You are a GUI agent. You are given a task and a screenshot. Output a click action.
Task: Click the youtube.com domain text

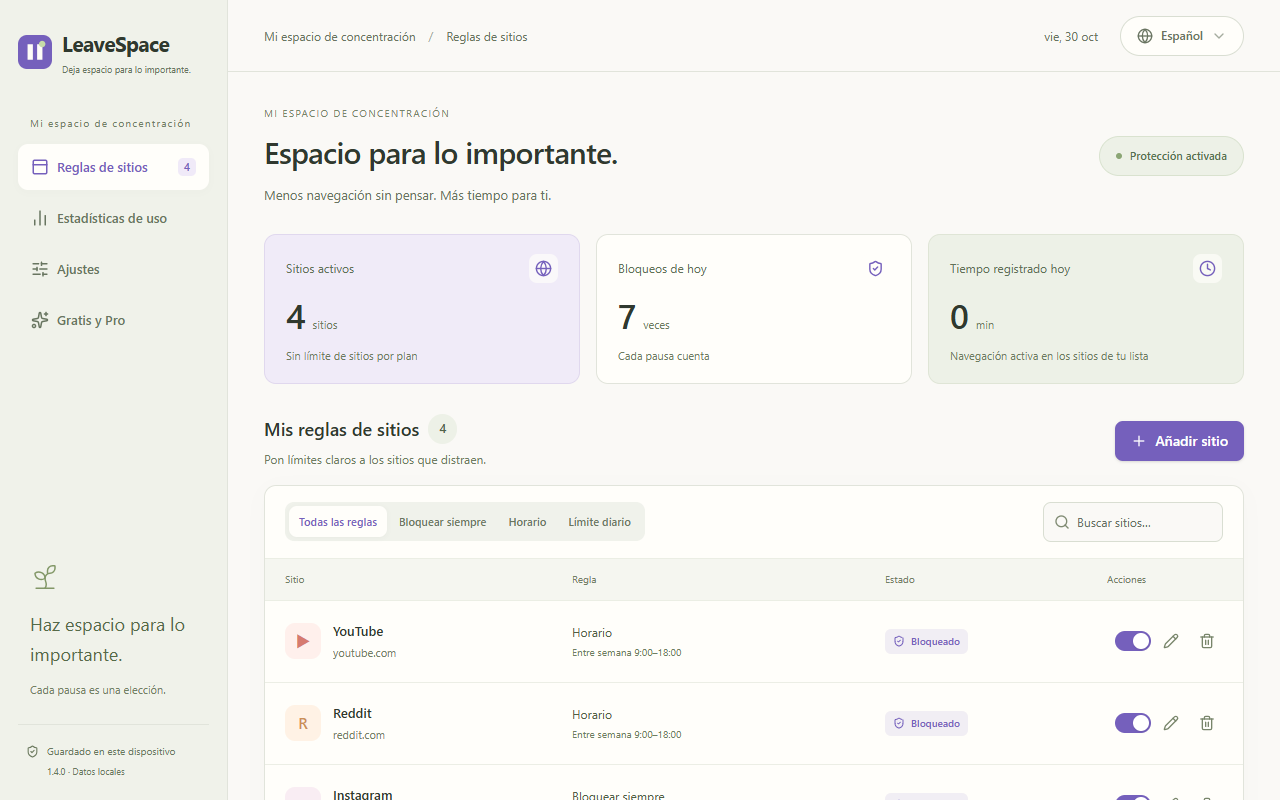365,653
